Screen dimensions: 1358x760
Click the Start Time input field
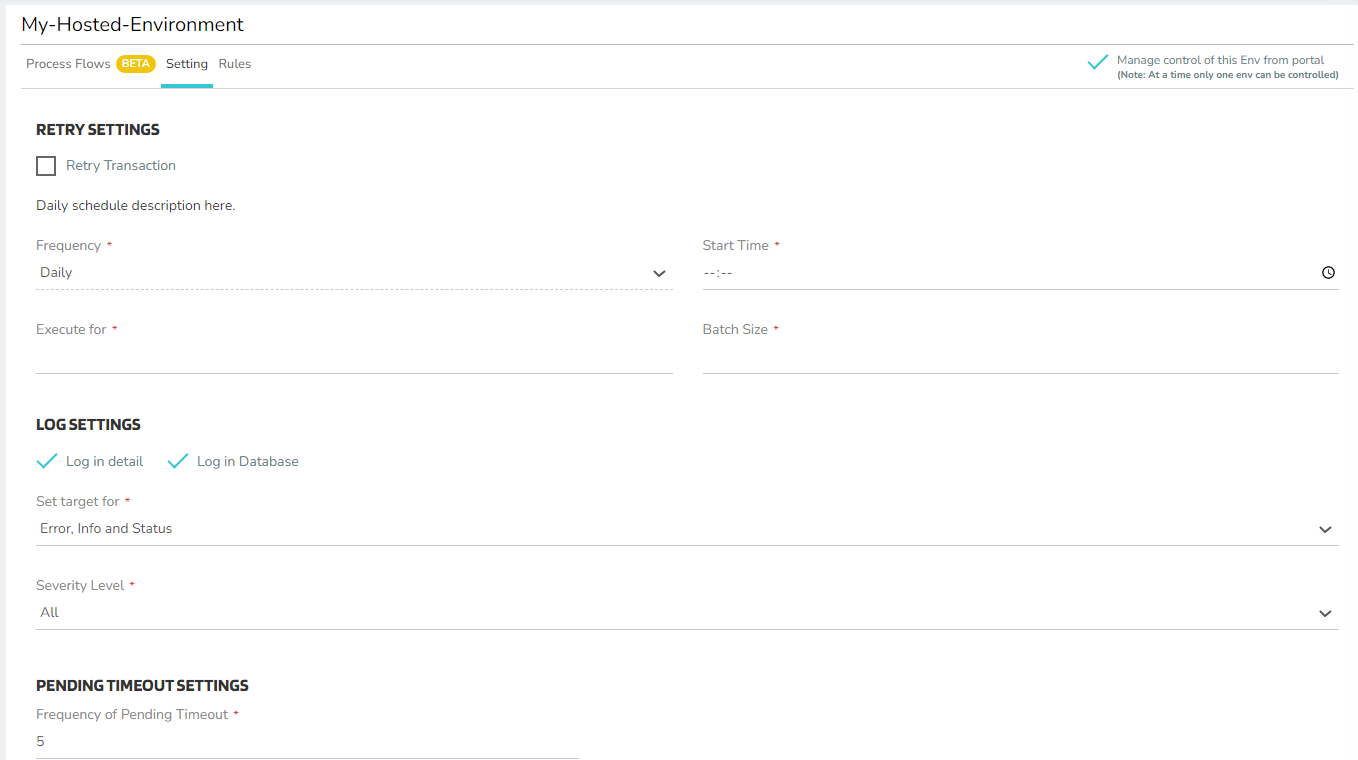click(1000, 272)
